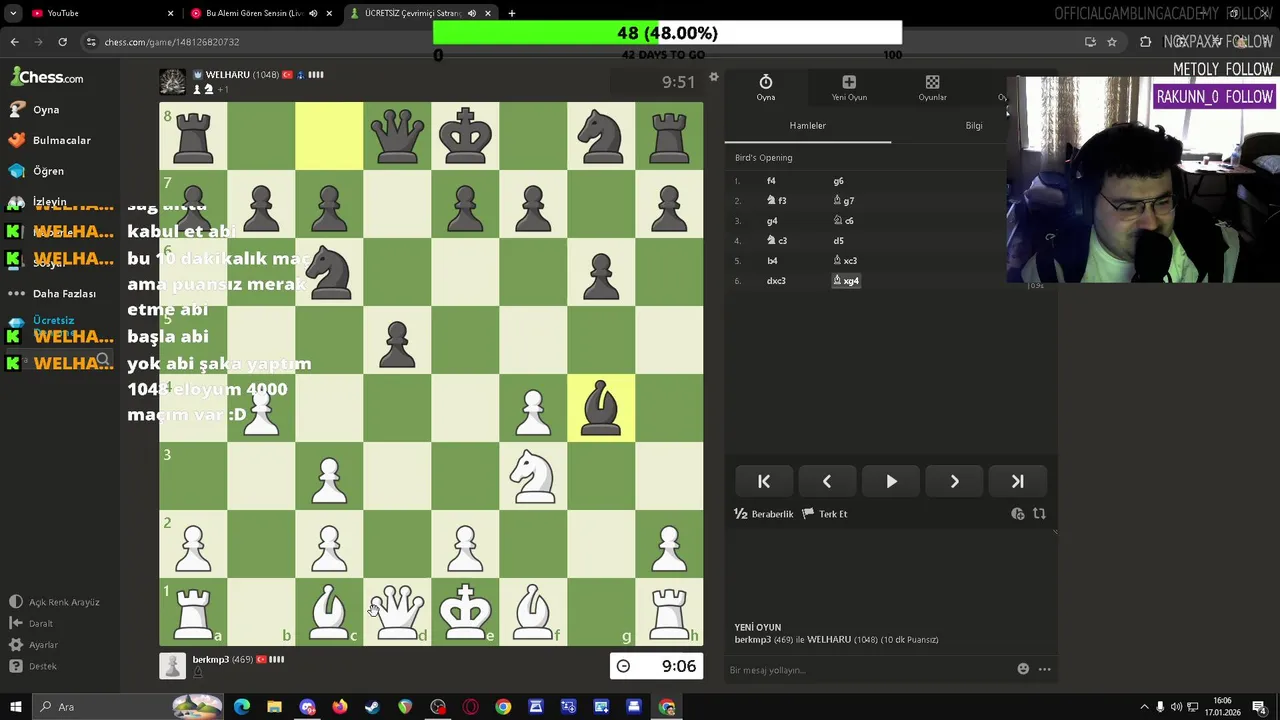1280x720 pixels.
Task: Click the Bird's Opening name
Action: (x=763, y=157)
